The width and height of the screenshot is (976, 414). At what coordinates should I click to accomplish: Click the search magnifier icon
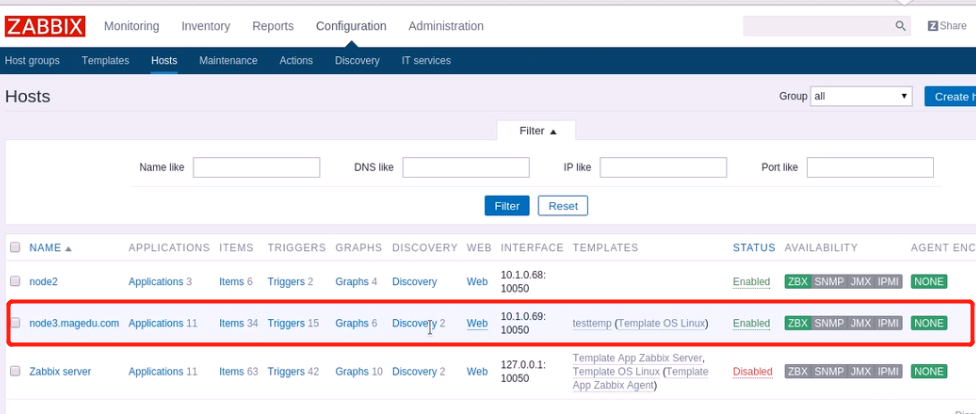coord(900,26)
